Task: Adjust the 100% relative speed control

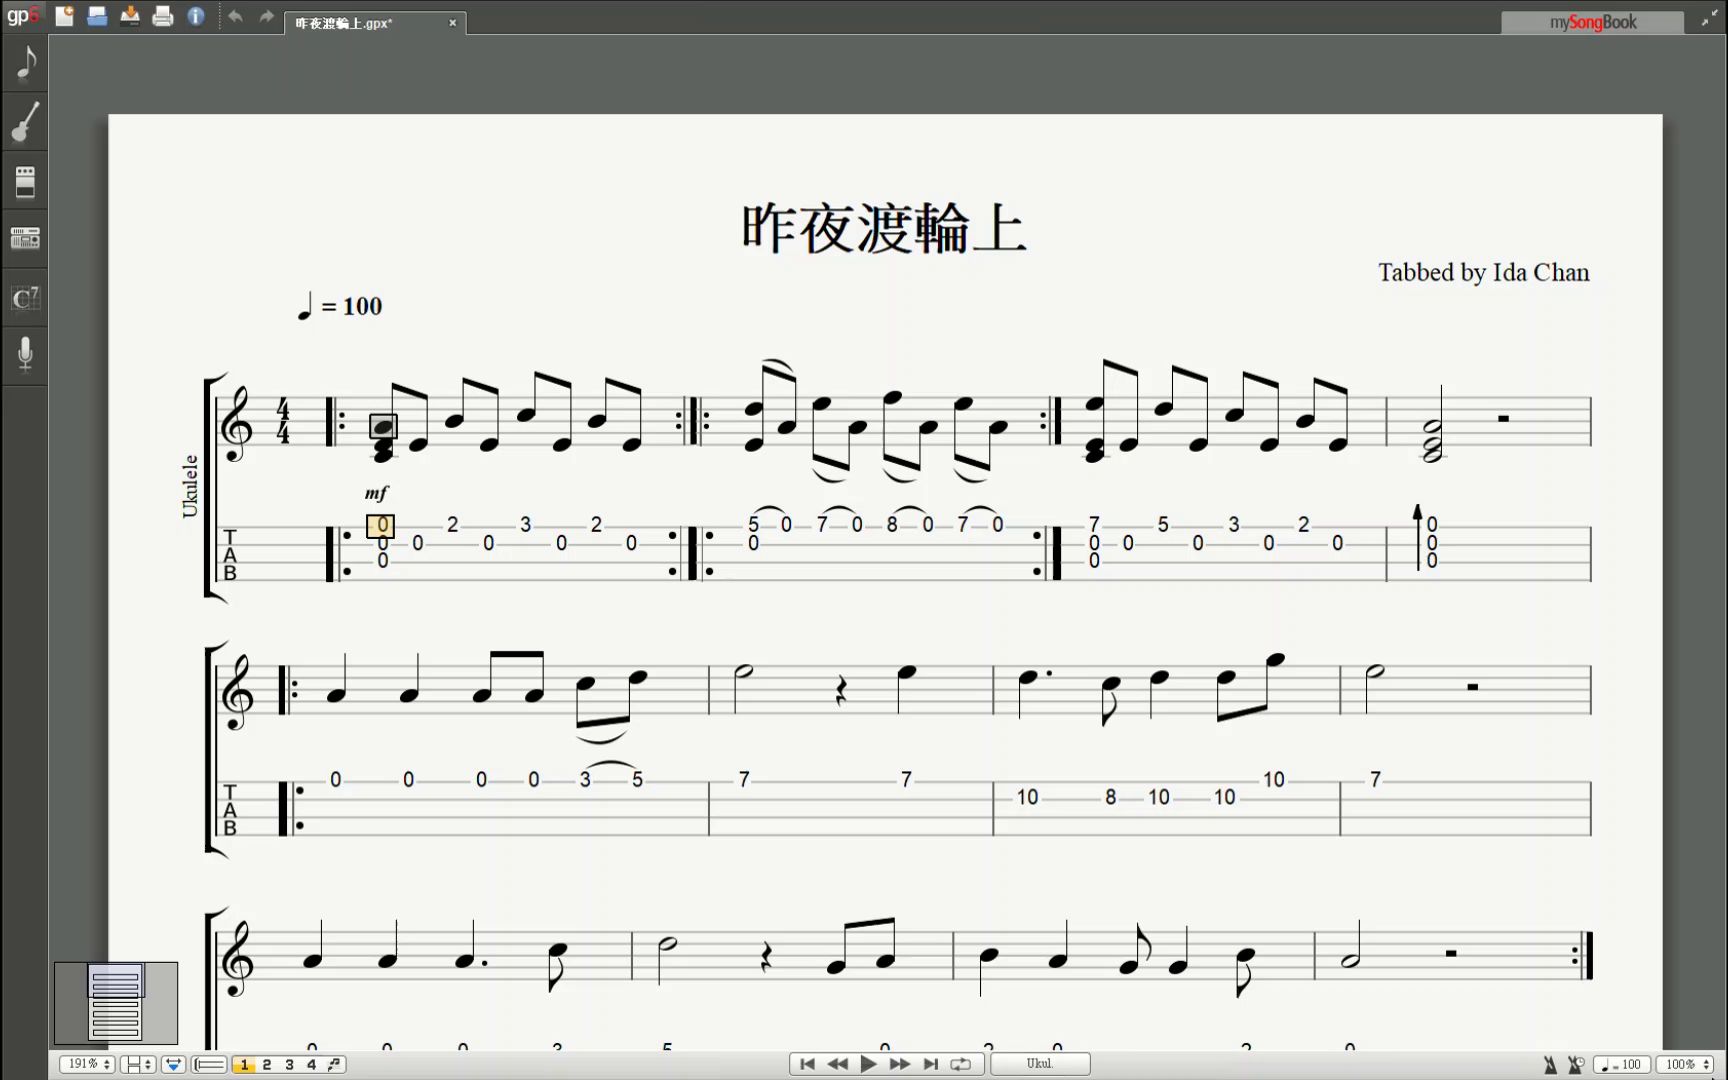Action: click(x=1686, y=1065)
